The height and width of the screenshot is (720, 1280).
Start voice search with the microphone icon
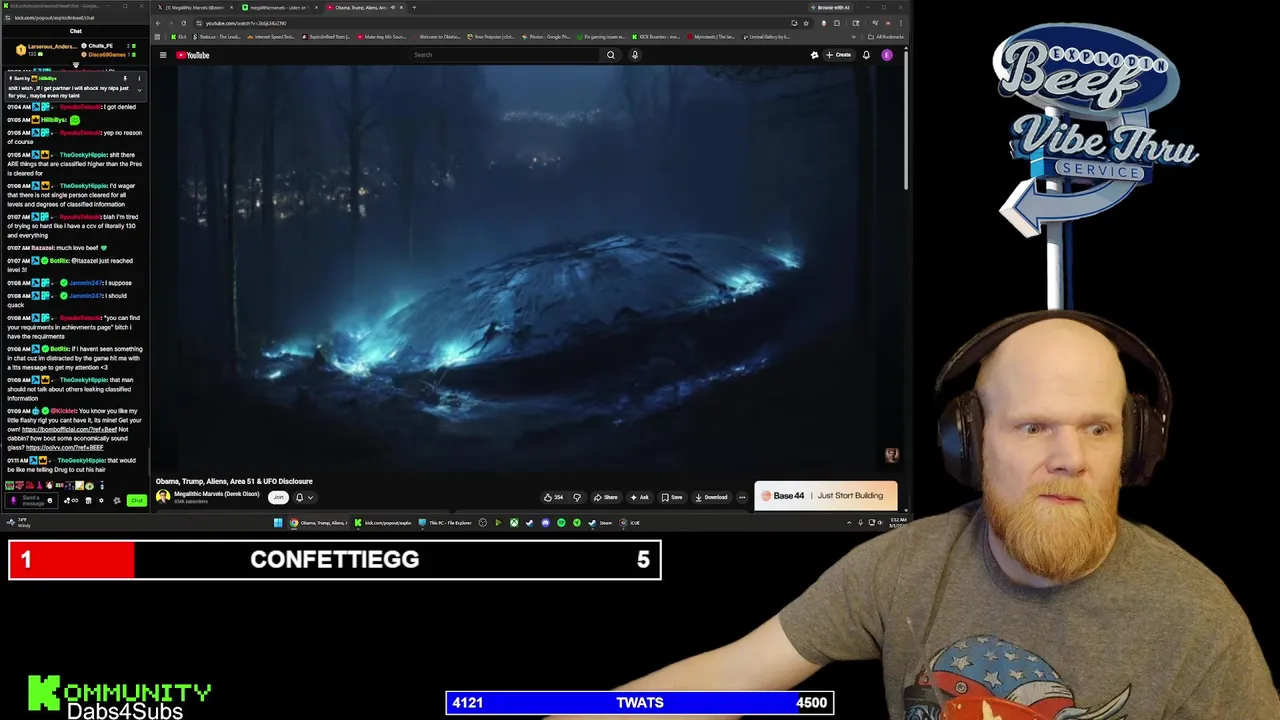pos(634,55)
